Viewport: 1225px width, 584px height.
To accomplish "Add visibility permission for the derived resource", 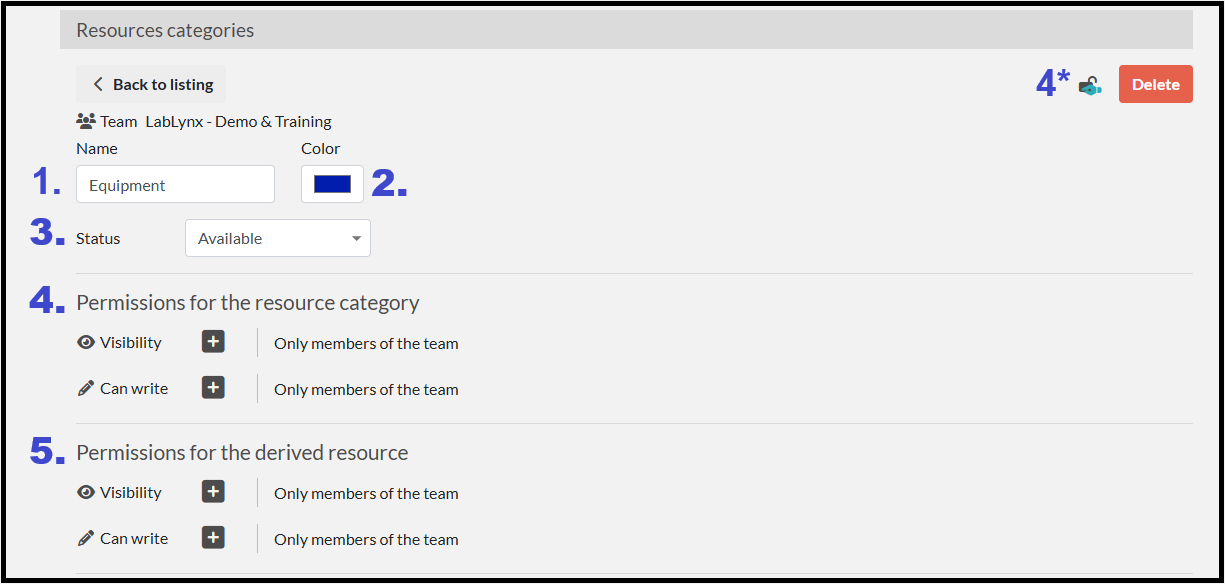I will point(213,492).
